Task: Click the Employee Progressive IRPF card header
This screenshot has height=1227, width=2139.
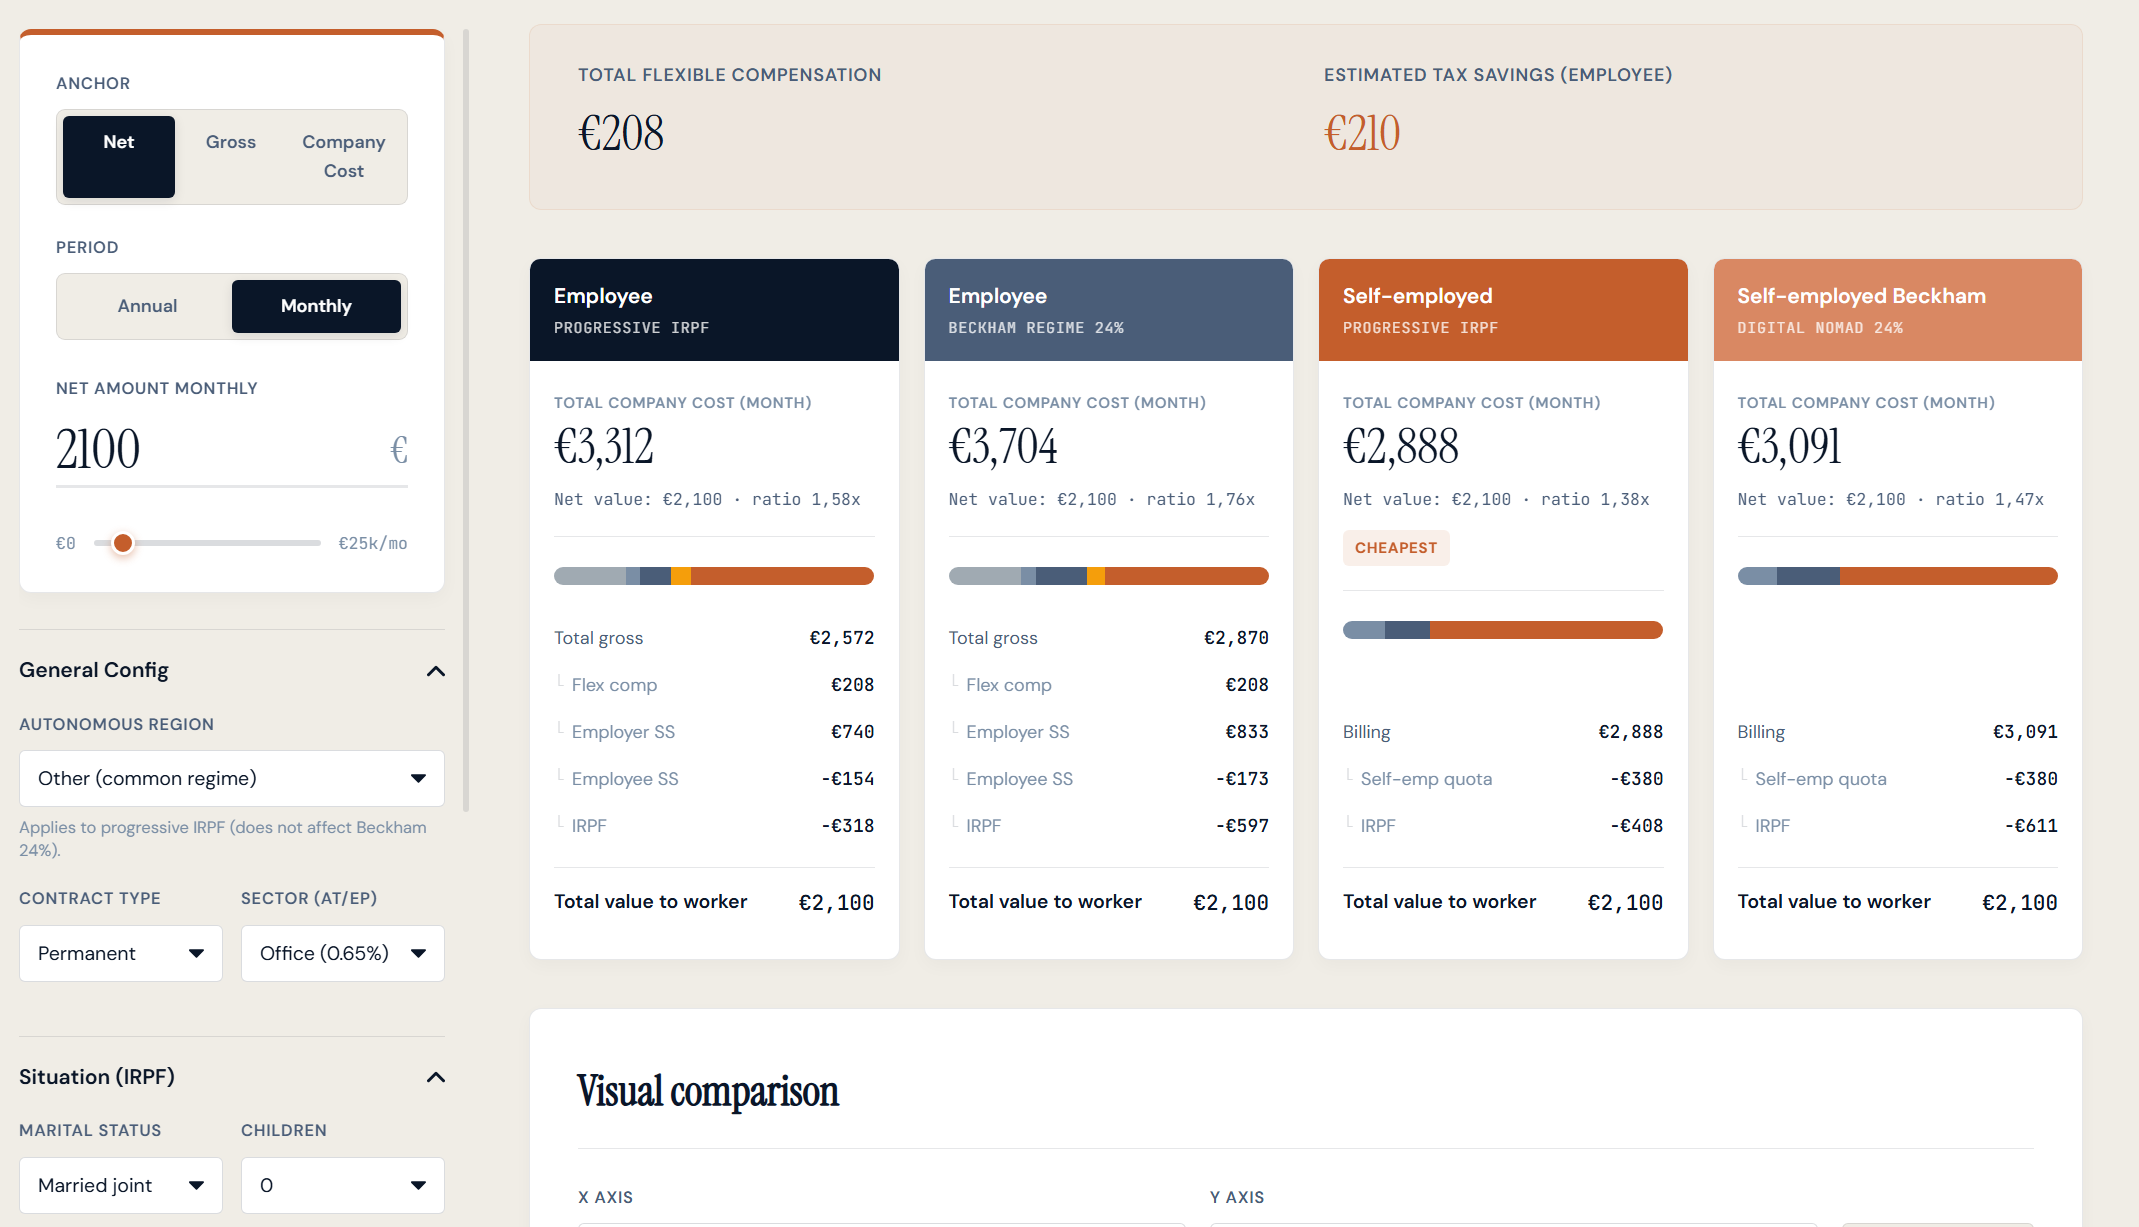Action: [x=714, y=310]
